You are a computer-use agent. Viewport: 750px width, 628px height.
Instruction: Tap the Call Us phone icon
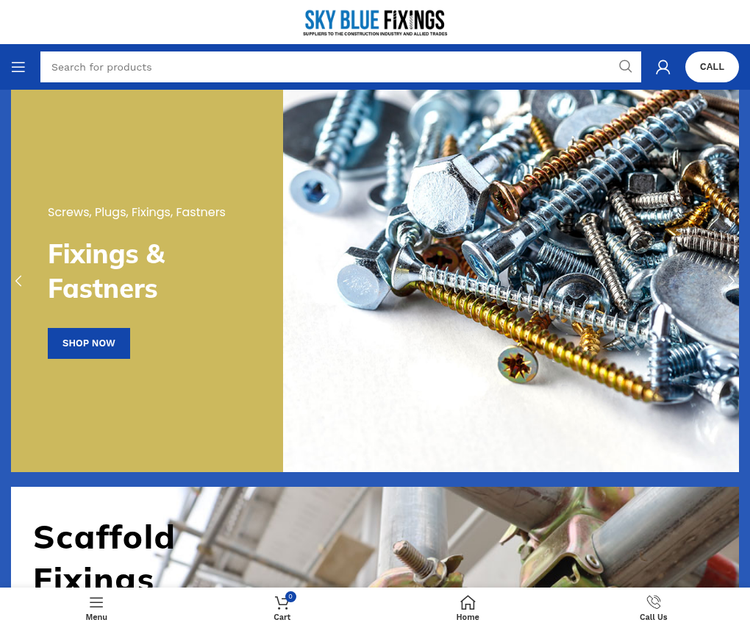pos(653,602)
